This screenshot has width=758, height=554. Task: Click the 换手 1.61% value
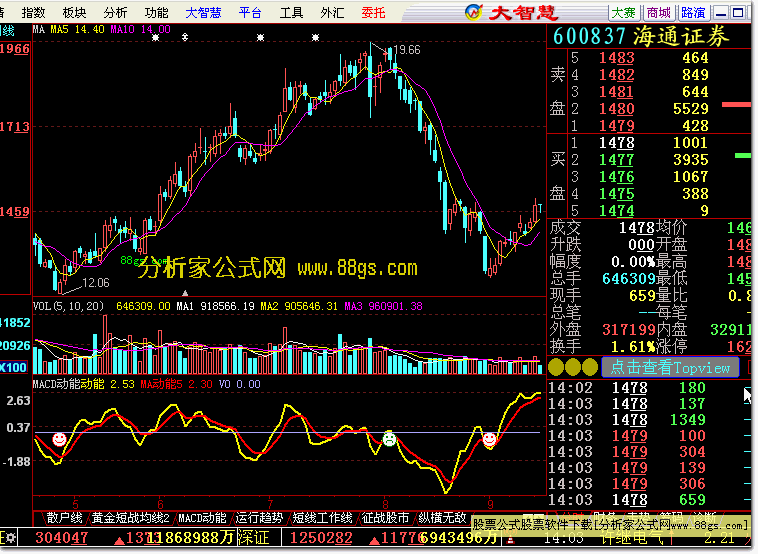coord(633,347)
